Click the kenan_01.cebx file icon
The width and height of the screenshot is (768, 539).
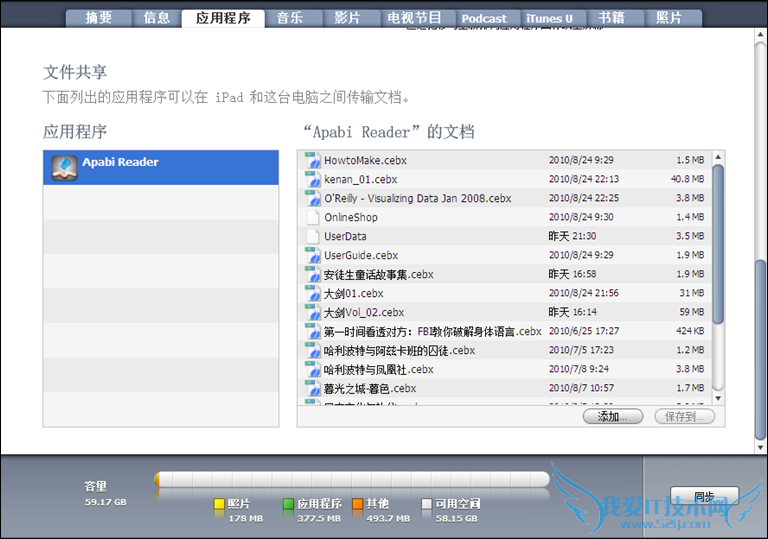[312, 180]
